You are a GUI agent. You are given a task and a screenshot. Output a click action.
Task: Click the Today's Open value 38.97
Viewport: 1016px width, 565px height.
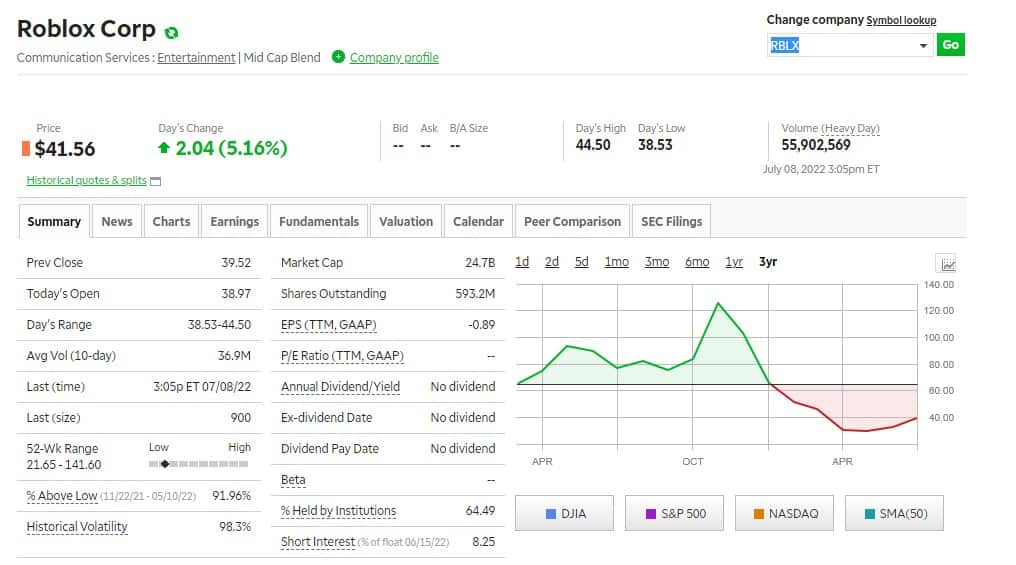pyautogui.click(x=236, y=294)
